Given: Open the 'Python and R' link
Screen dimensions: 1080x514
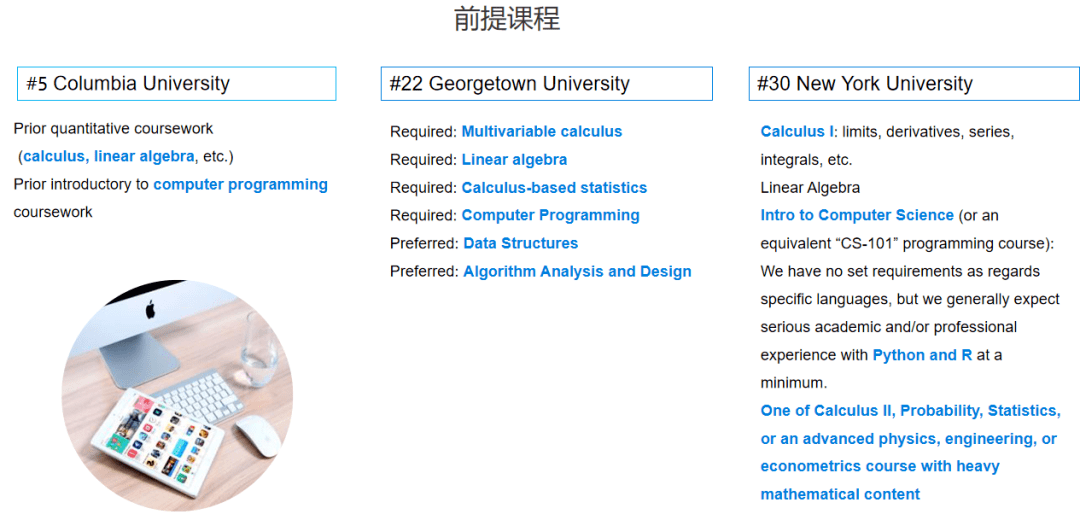Looking at the screenshot, I should tap(922, 355).
